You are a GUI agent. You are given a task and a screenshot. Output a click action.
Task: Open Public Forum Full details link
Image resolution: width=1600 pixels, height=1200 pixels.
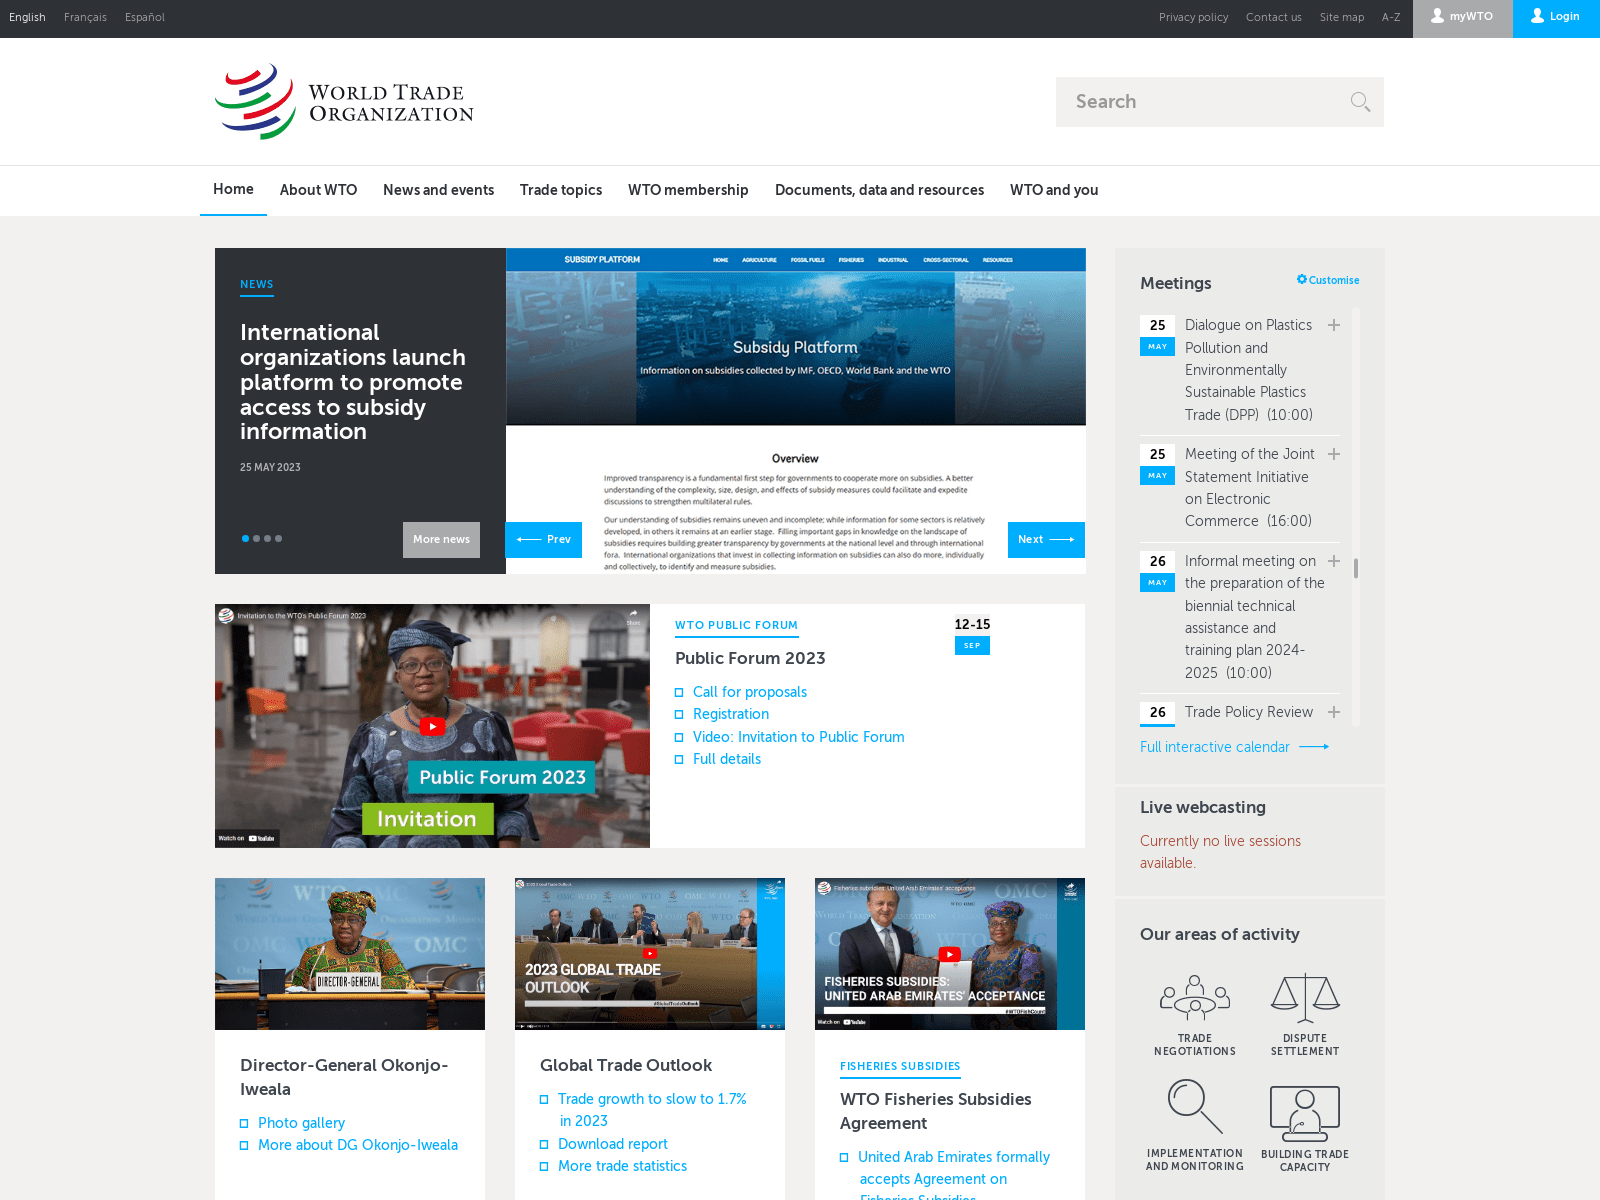pyautogui.click(x=727, y=759)
